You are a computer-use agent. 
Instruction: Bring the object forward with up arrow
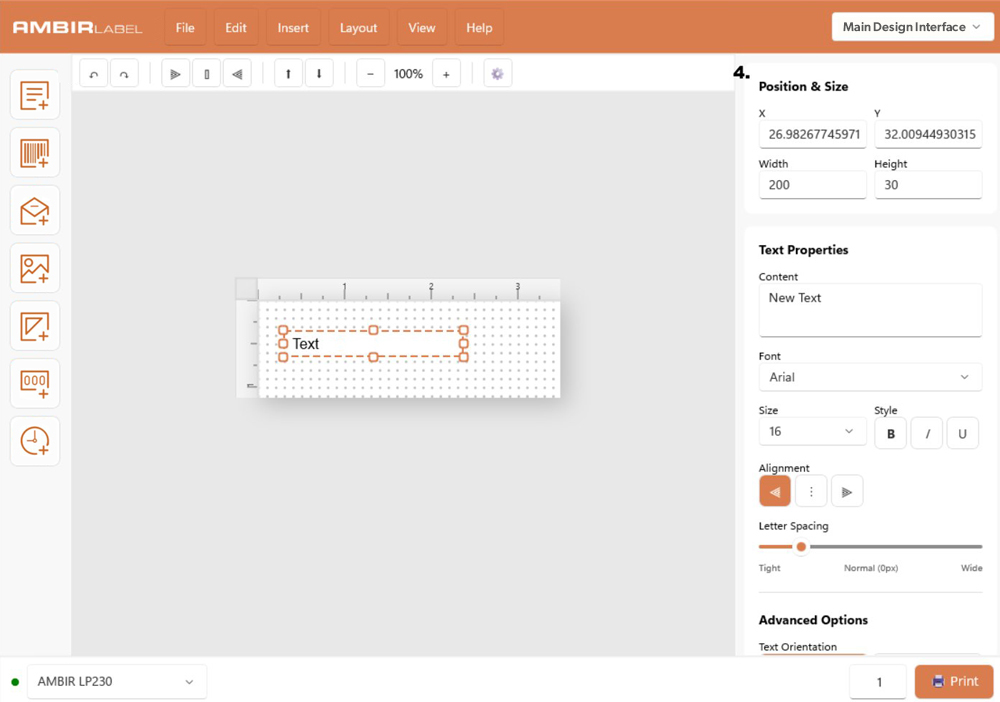[x=288, y=74]
